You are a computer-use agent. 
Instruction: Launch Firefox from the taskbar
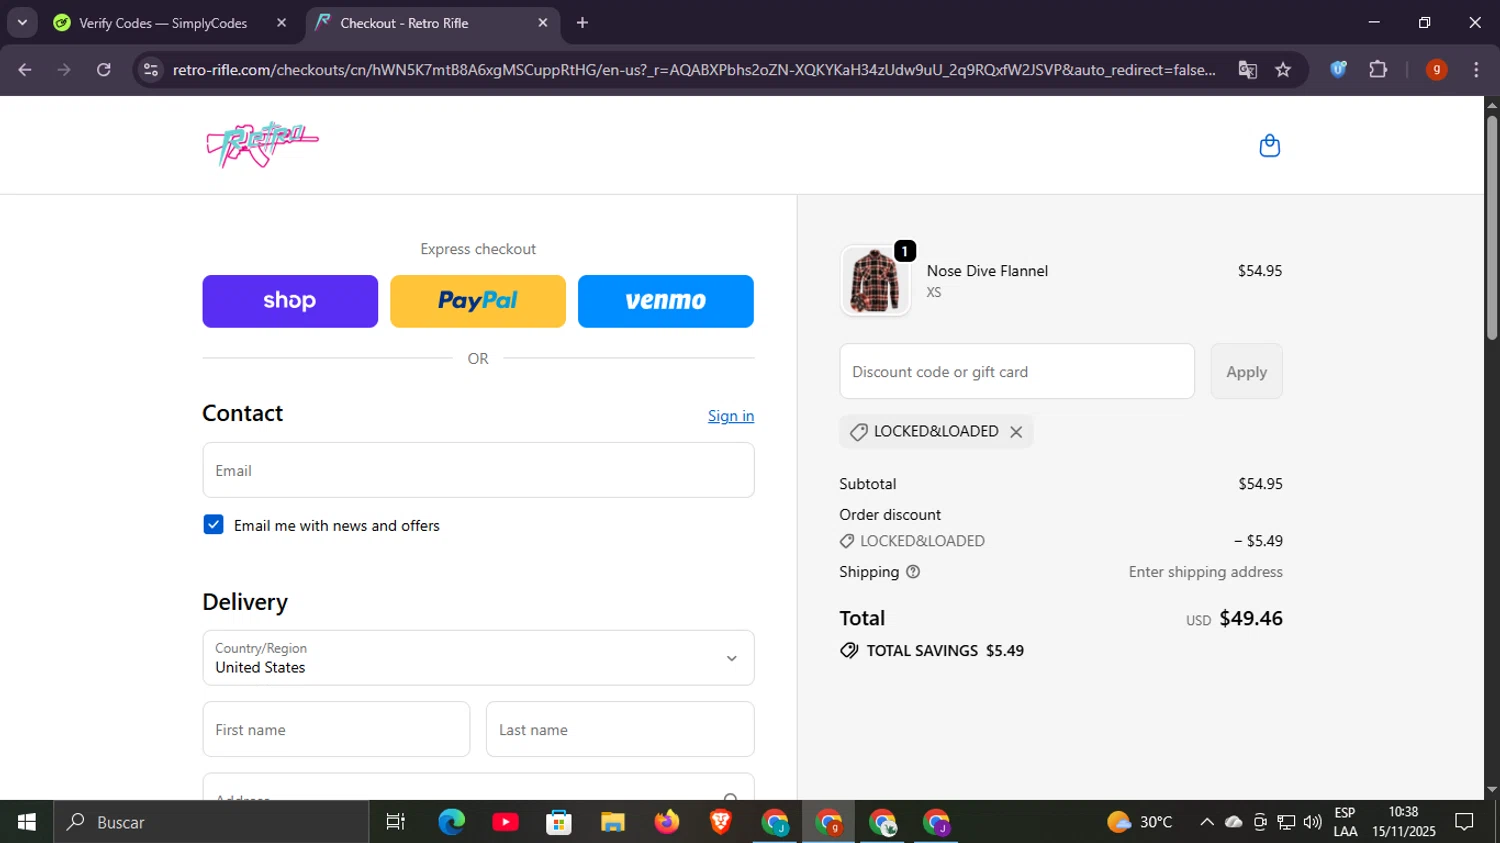click(667, 822)
